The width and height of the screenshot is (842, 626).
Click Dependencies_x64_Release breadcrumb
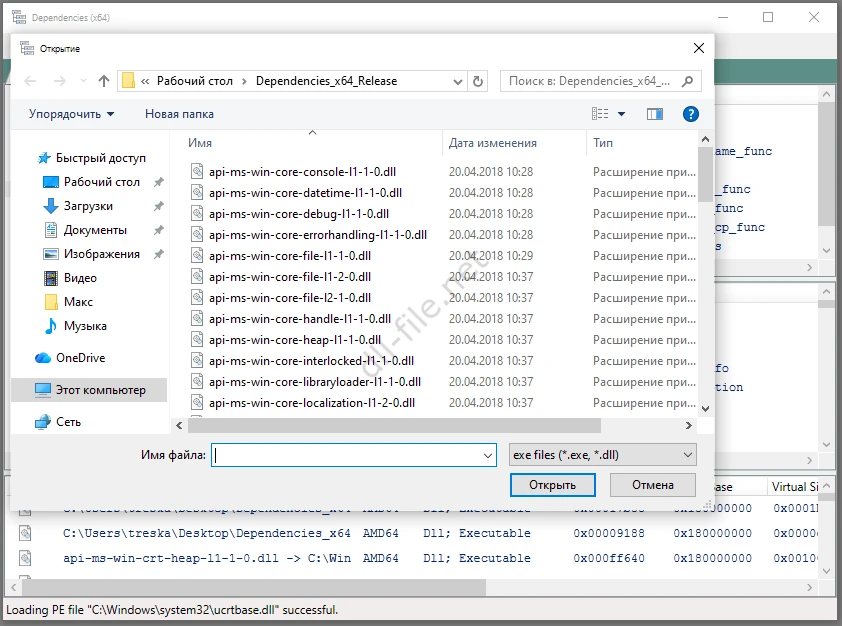pyautogui.click(x=326, y=81)
